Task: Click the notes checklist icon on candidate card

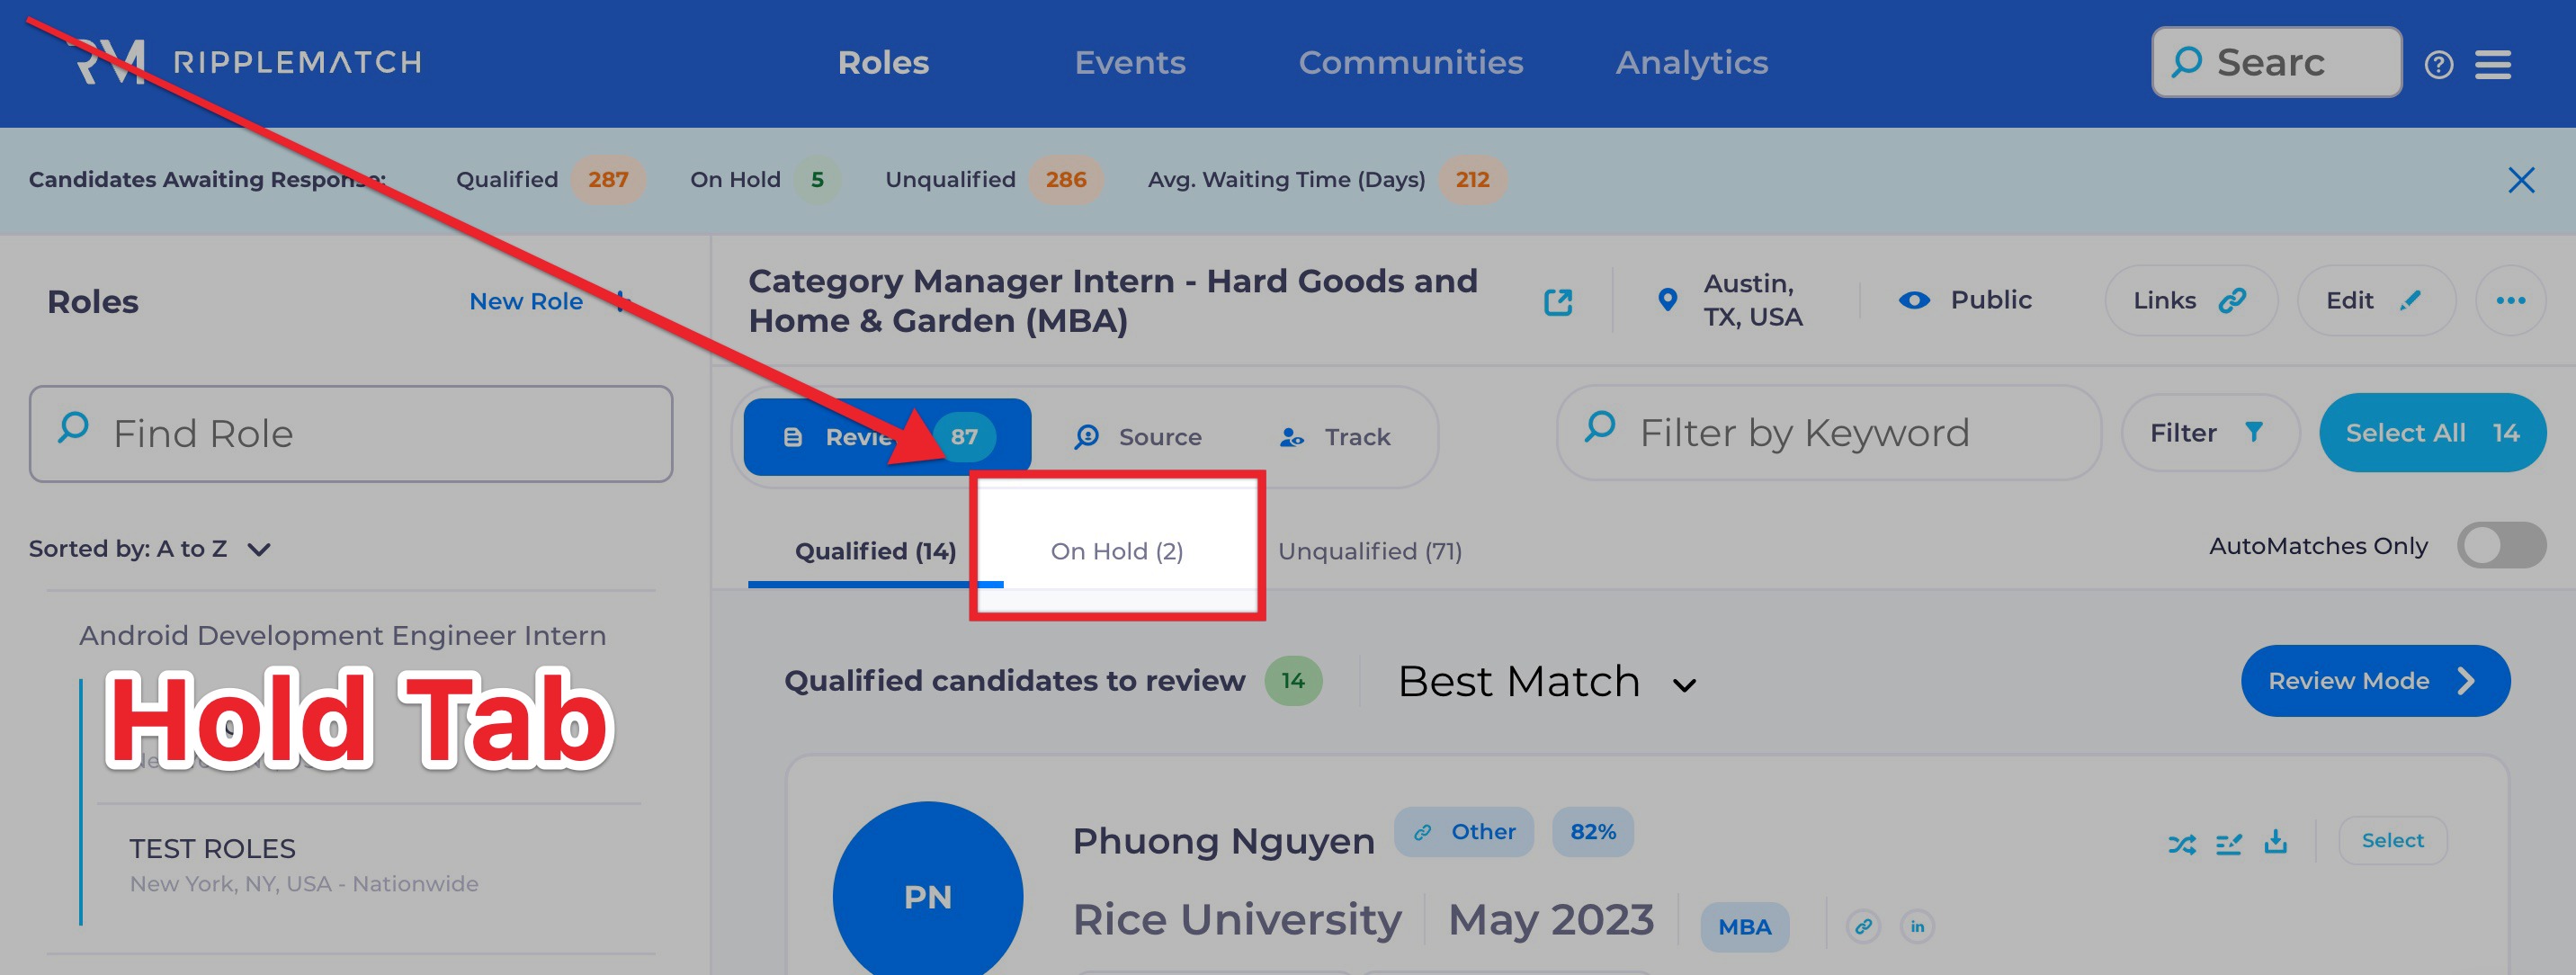Action: click(x=2229, y=844)
